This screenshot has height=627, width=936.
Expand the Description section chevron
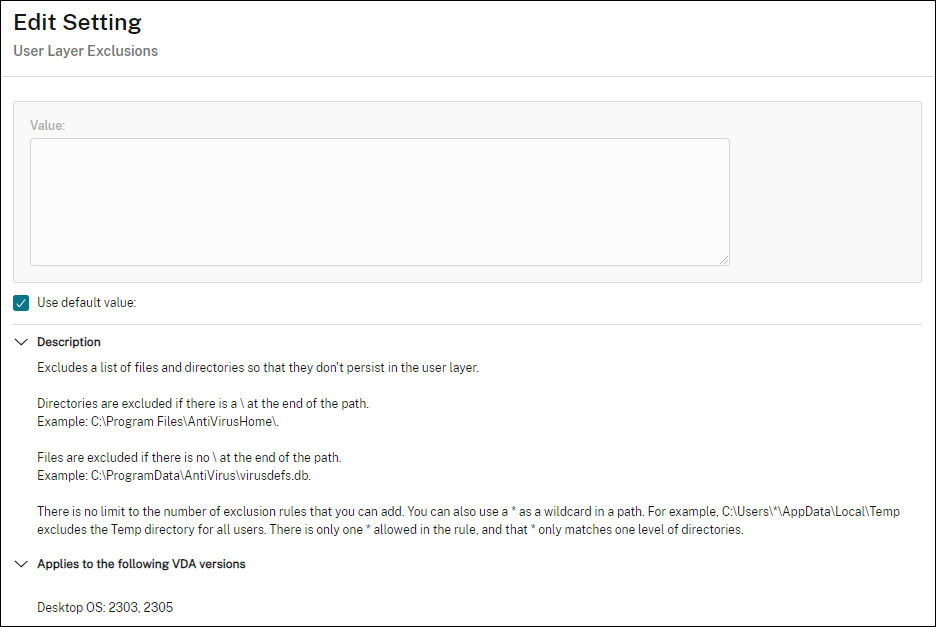click(x=22, y=341)
